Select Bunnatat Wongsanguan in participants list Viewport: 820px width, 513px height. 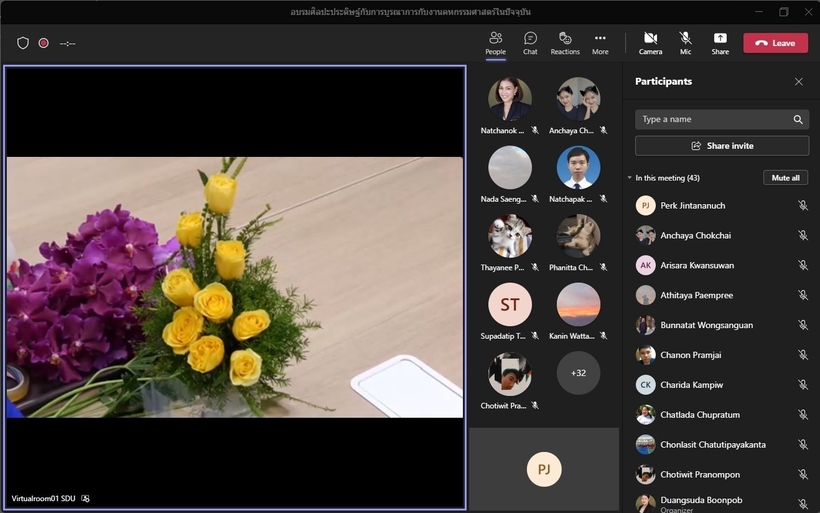(722, 325)
